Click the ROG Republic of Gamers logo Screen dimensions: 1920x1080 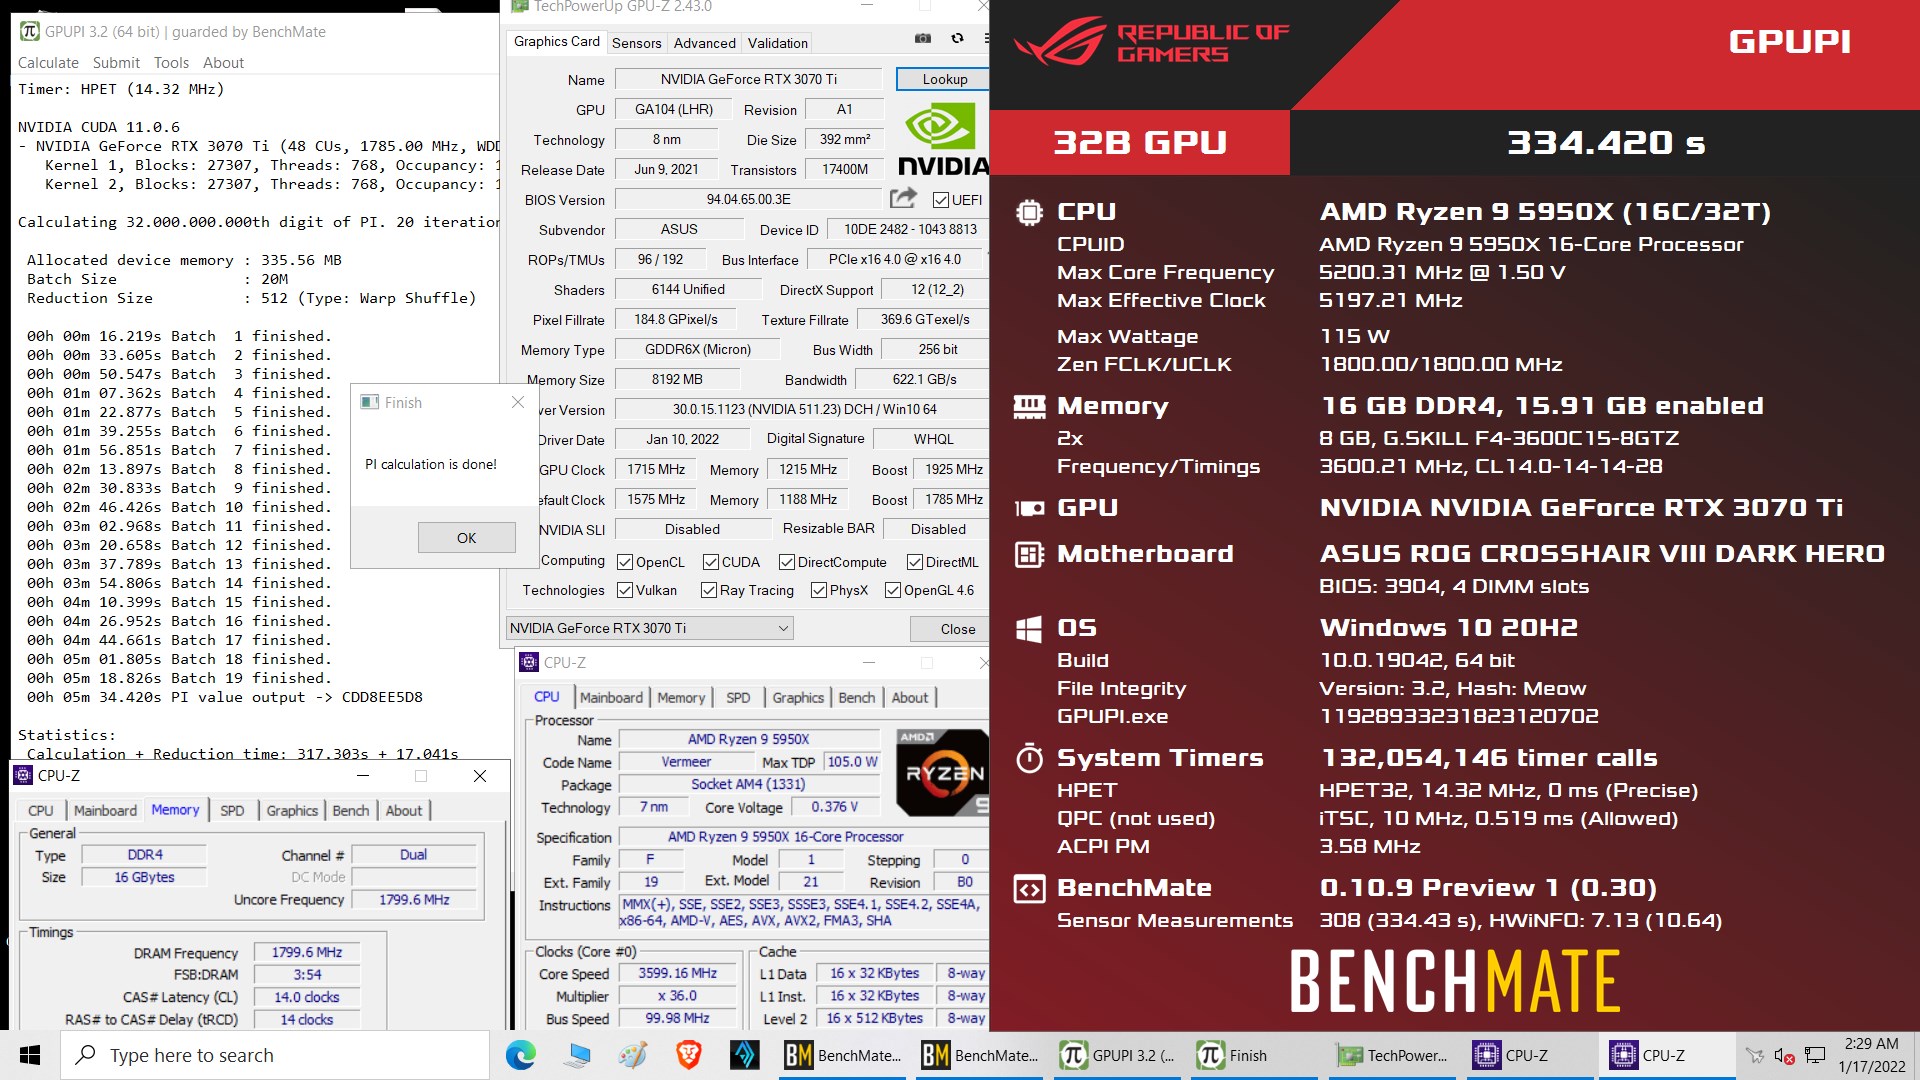pyautogui.click(x=1152, y=42)
